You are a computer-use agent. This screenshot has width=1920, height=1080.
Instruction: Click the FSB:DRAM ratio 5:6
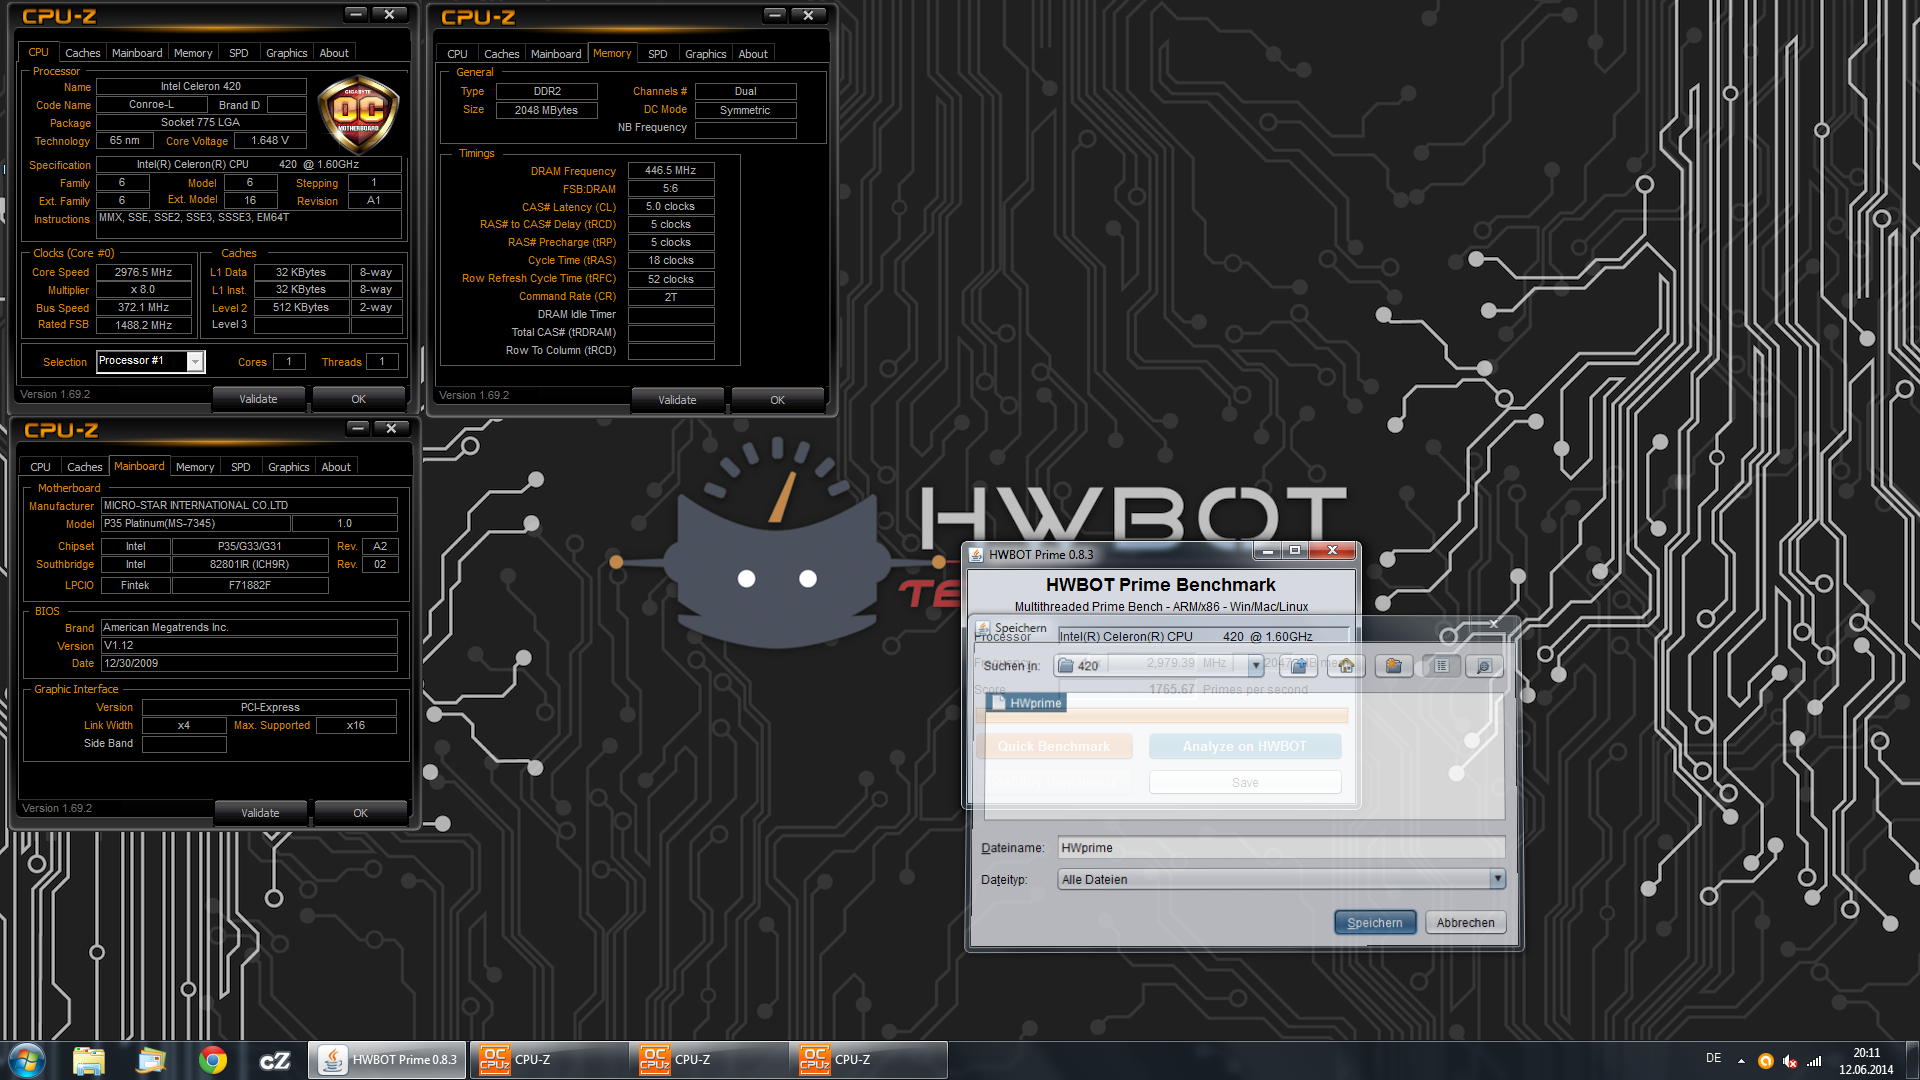coord(670,189)
